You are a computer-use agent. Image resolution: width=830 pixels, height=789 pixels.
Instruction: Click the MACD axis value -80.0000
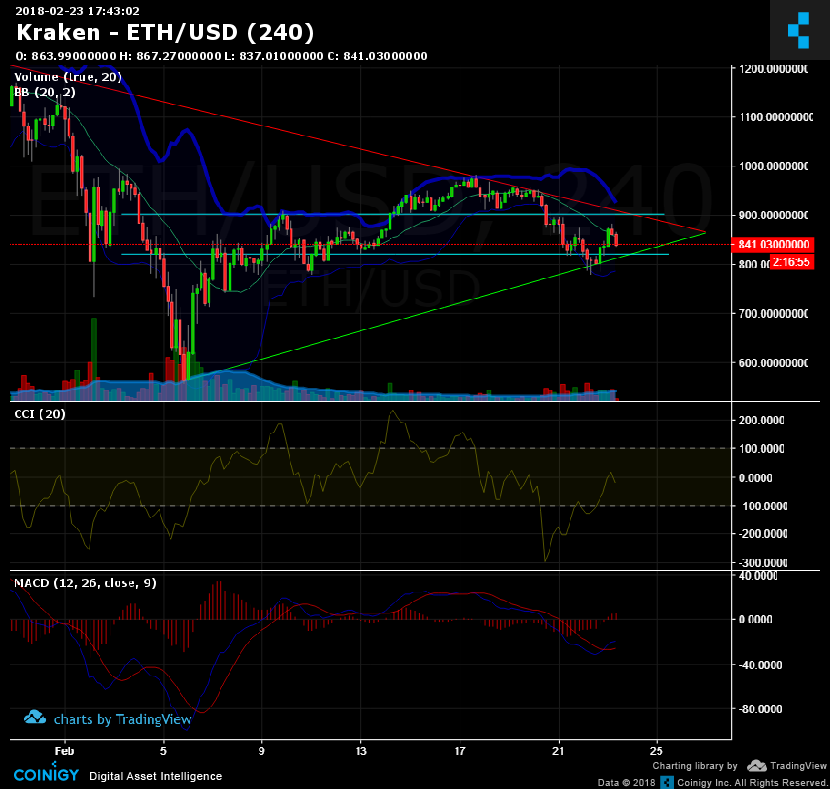point(760,709)
